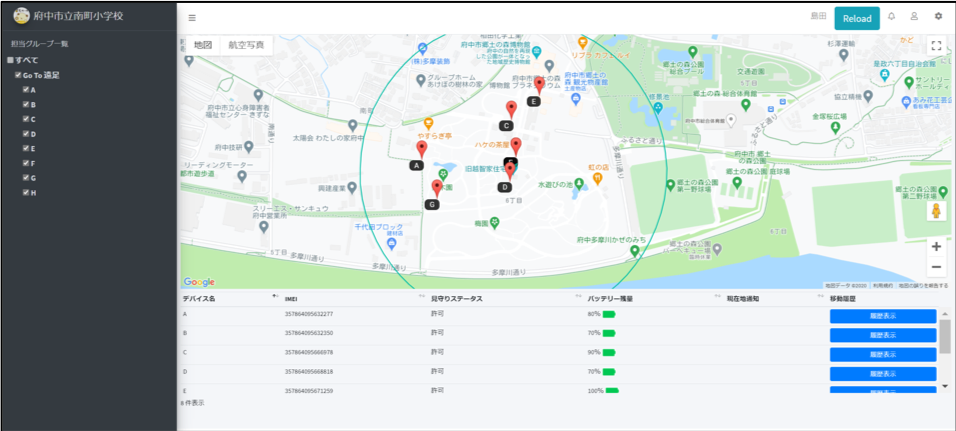
Task: Open notifications via the bell icon
Action: 891,16
